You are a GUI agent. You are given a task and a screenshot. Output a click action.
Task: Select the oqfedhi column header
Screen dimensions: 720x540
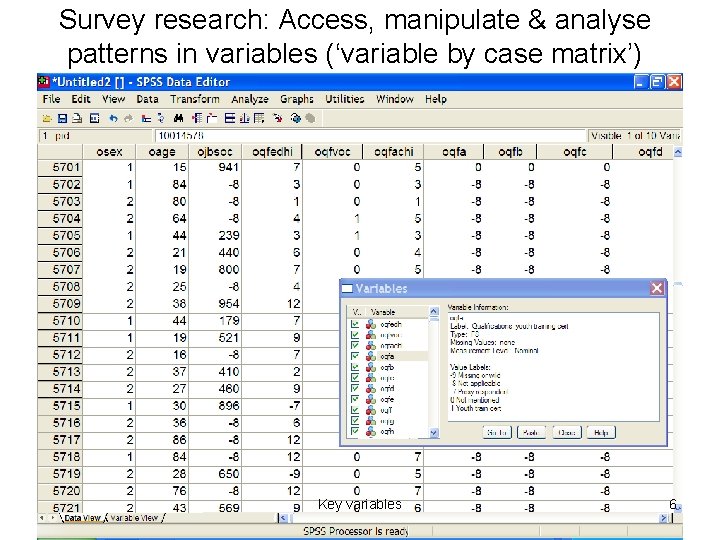coord(272,152)
